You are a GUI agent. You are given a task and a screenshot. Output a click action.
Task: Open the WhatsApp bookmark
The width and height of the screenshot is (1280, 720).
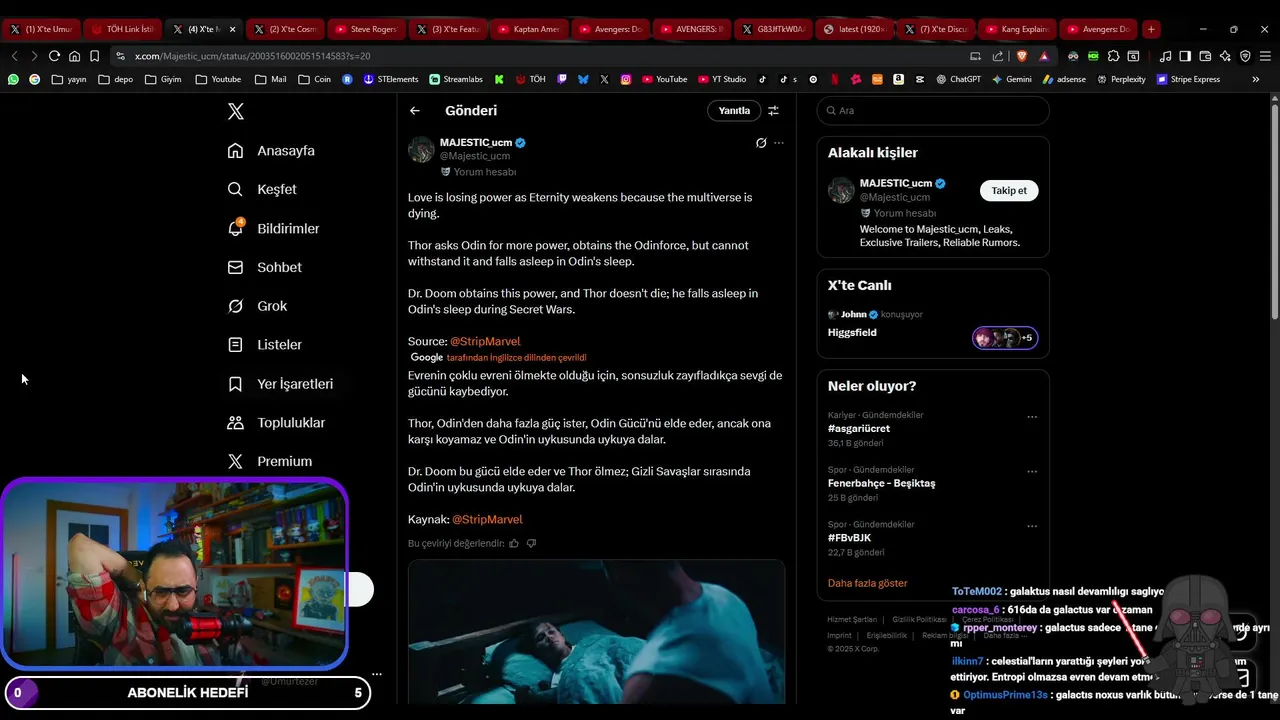[x=13, y=79]
